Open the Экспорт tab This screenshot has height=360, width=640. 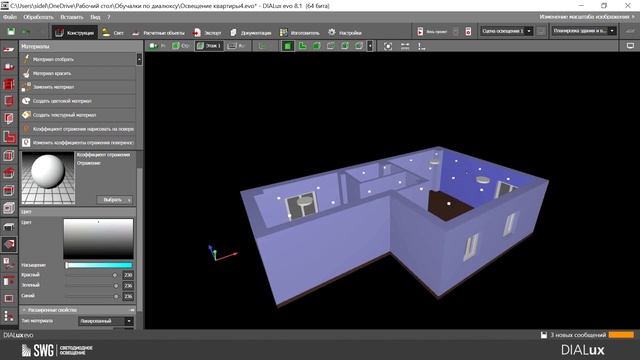point(207,33)
